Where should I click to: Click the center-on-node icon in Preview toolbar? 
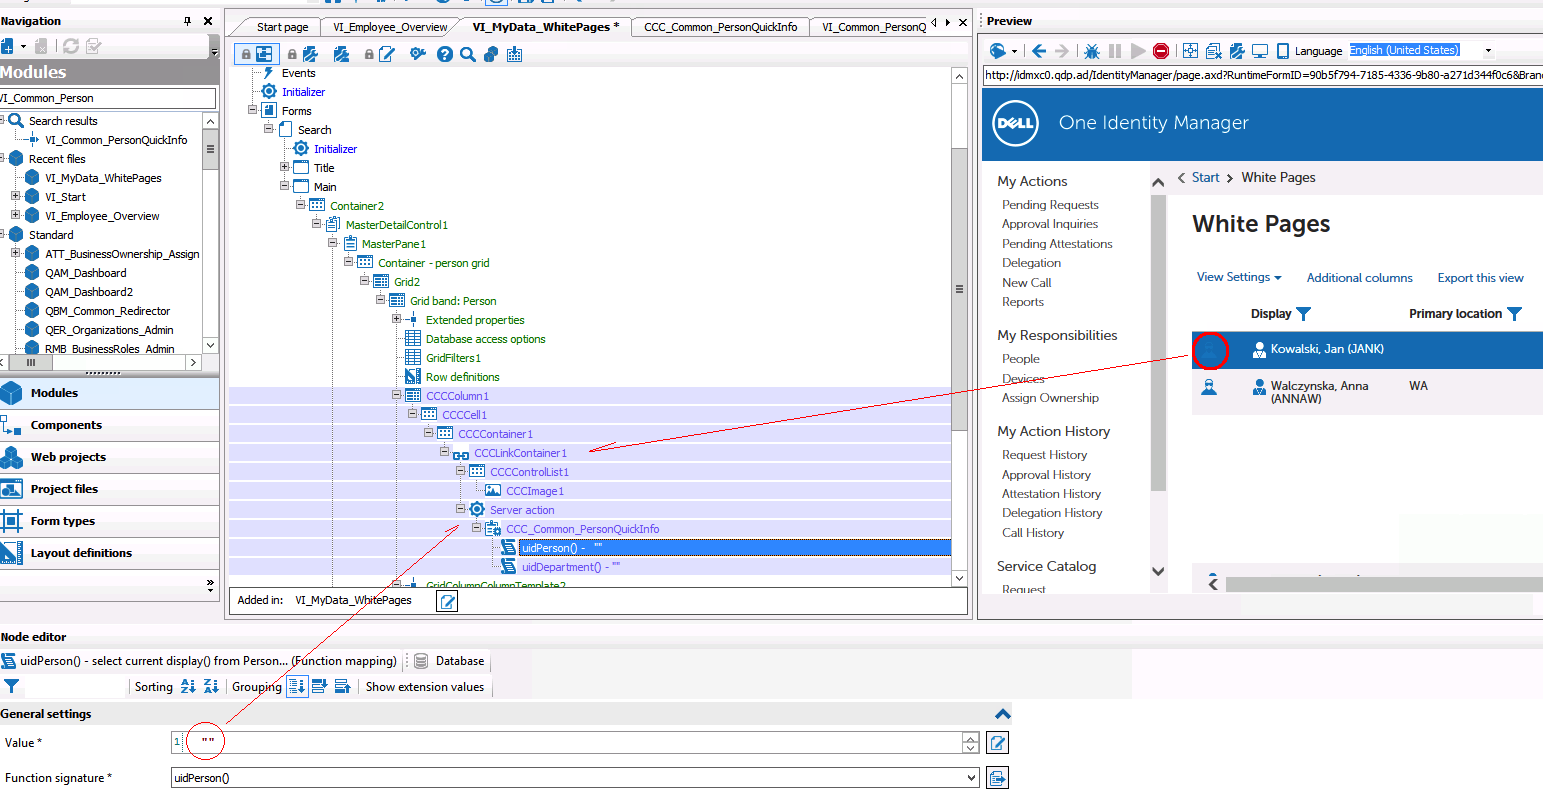click(1190, 50)
